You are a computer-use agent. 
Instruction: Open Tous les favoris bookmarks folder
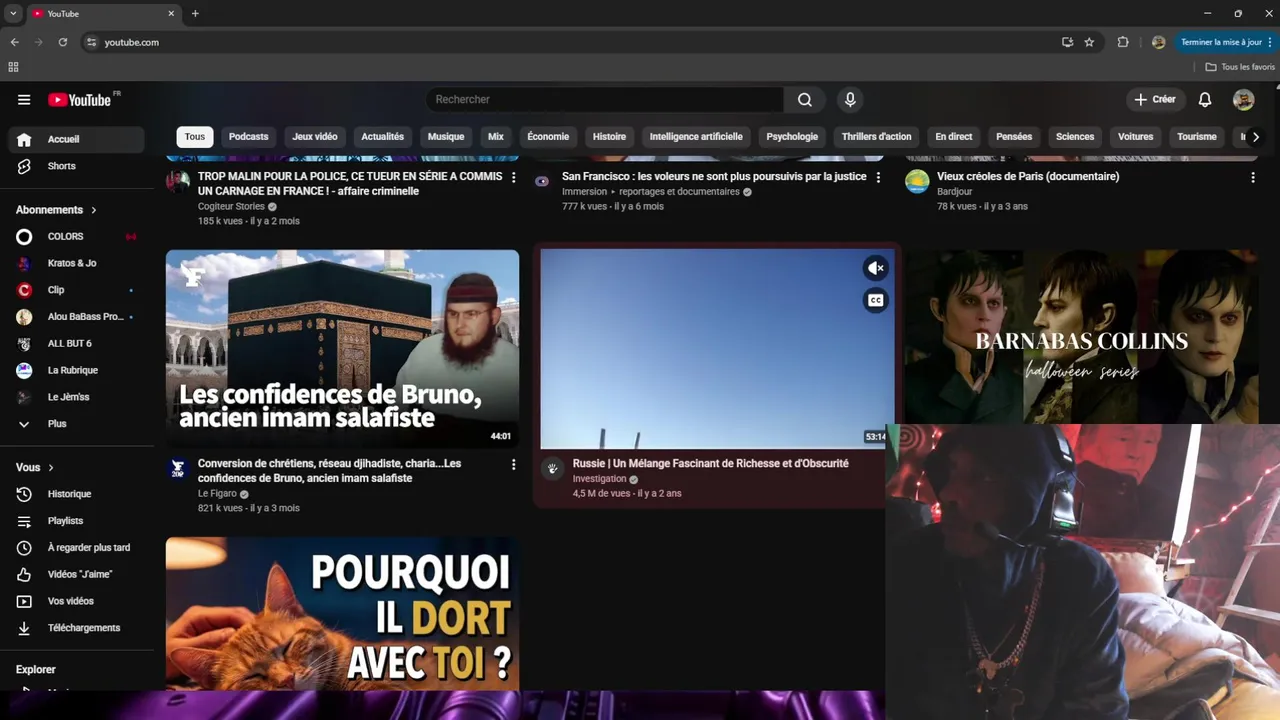coord(1240,67)
